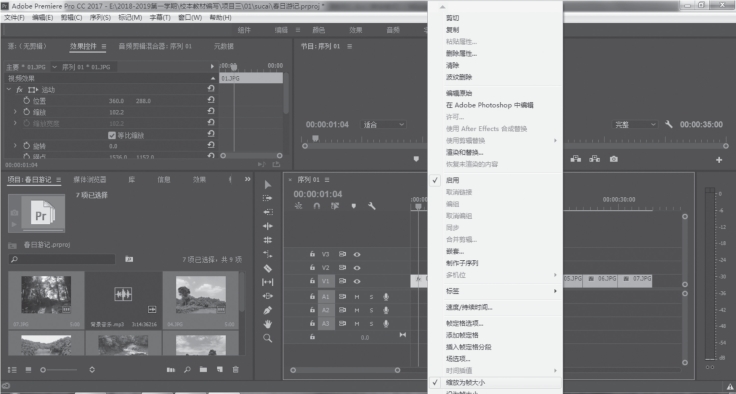
Task: Click the nest sequence icon in timeline header
Action: (x=299, y=206)
